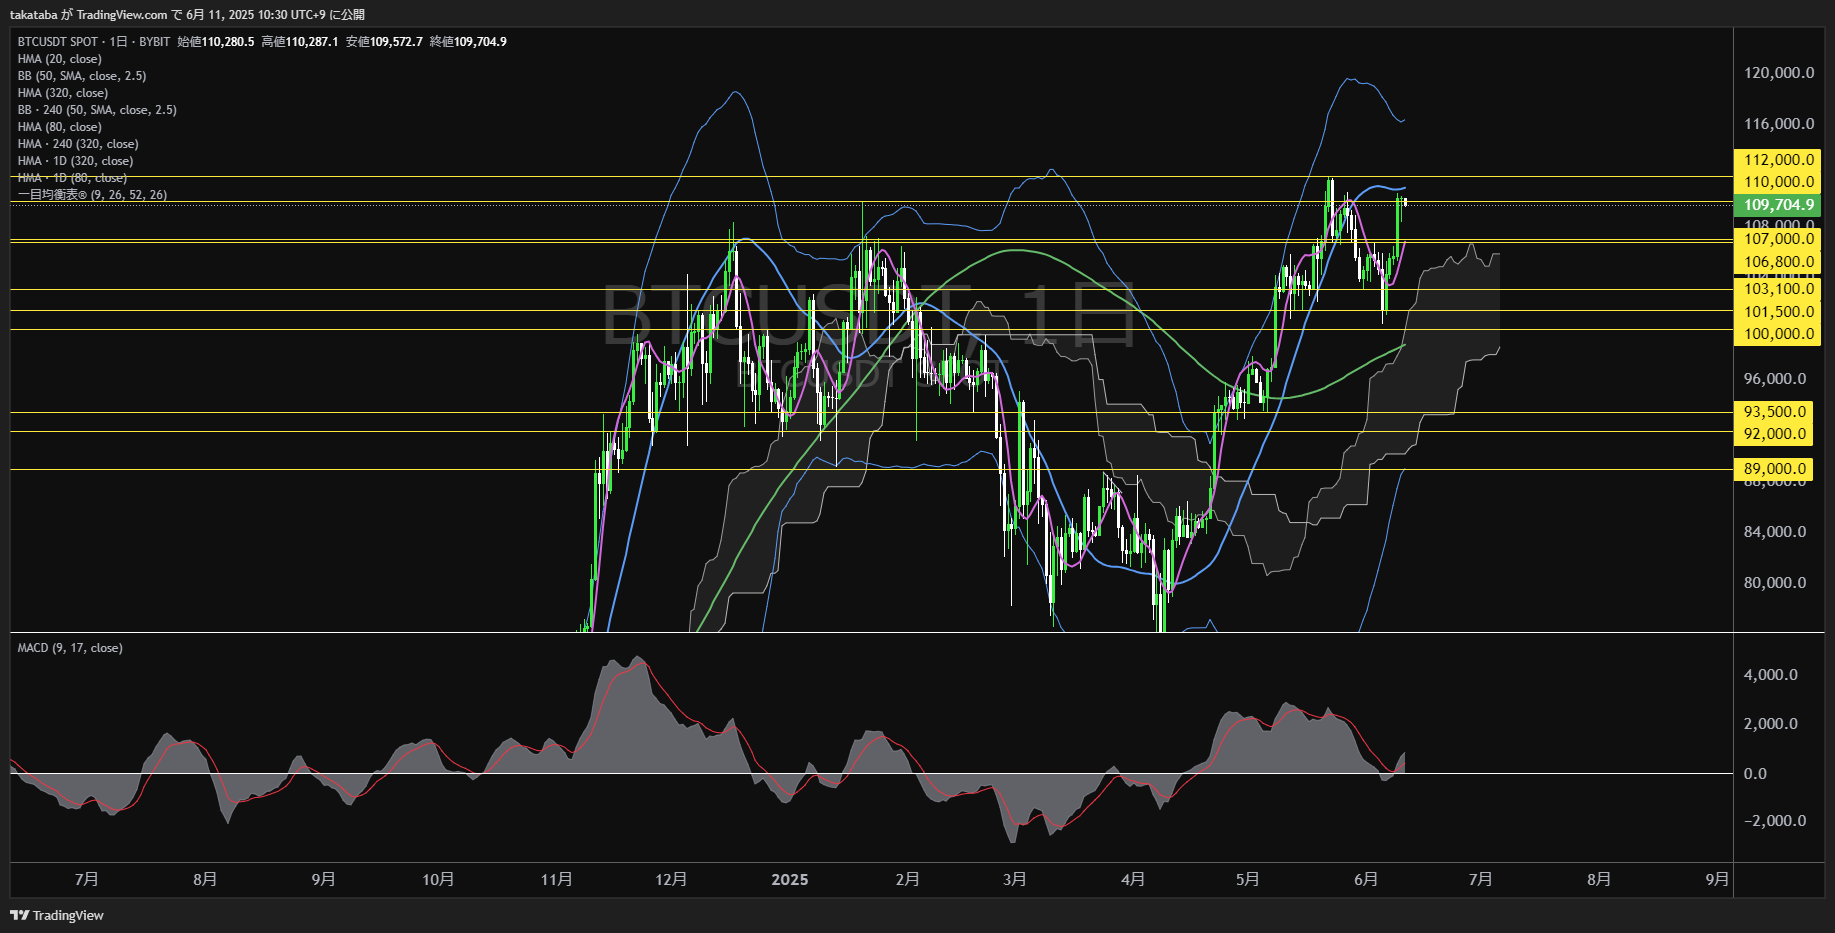Select the HMA · 1D (80, close) label
The image size is (1835, 933).
tap(72, 178)
